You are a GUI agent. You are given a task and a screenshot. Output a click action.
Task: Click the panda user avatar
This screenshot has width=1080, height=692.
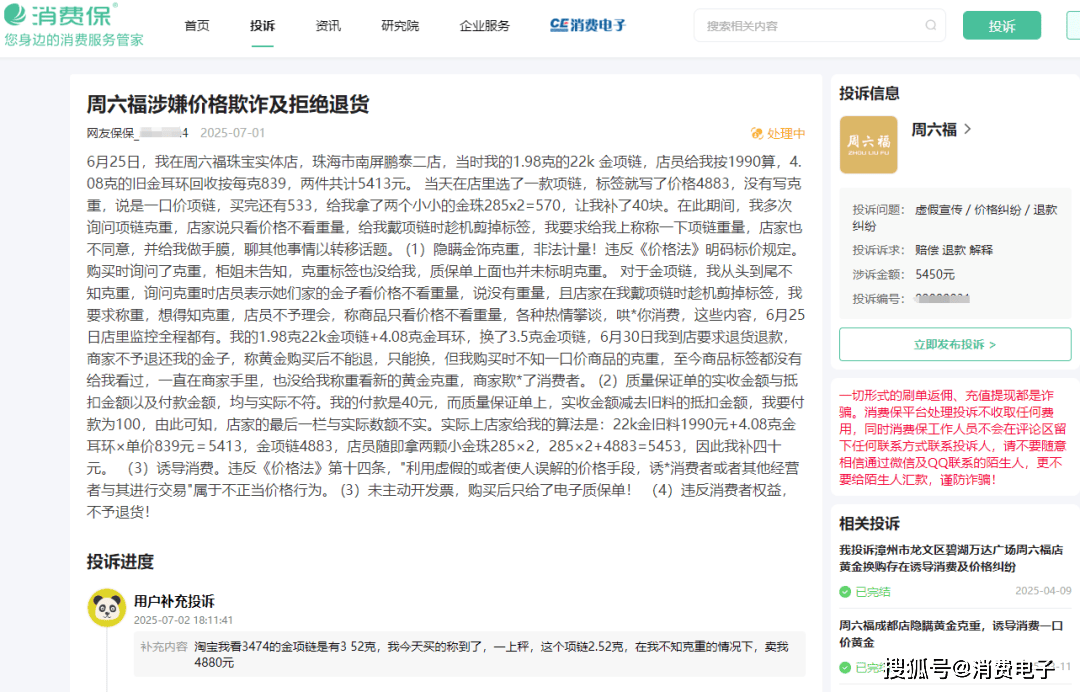coord(107,607)
